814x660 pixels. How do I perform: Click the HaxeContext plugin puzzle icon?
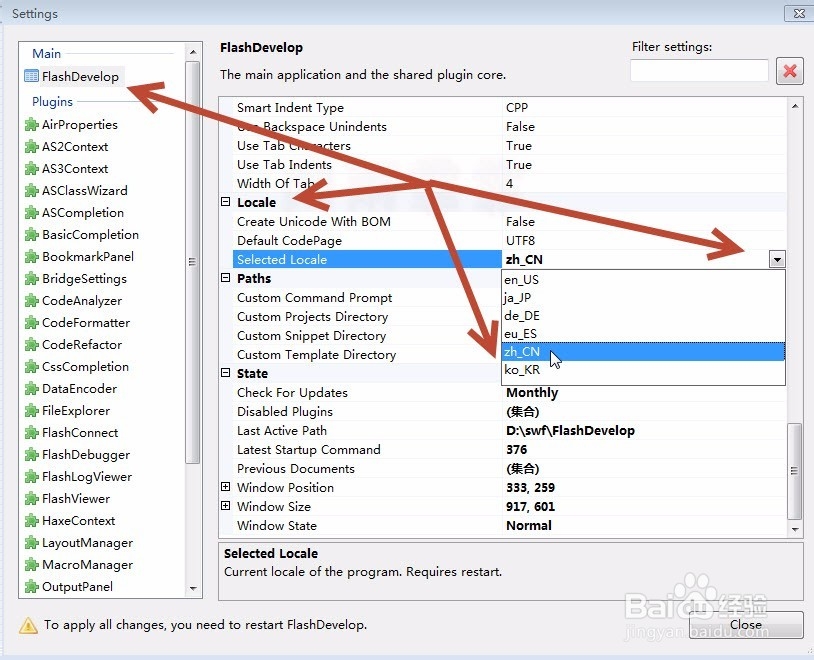click(x=32, y=520)
